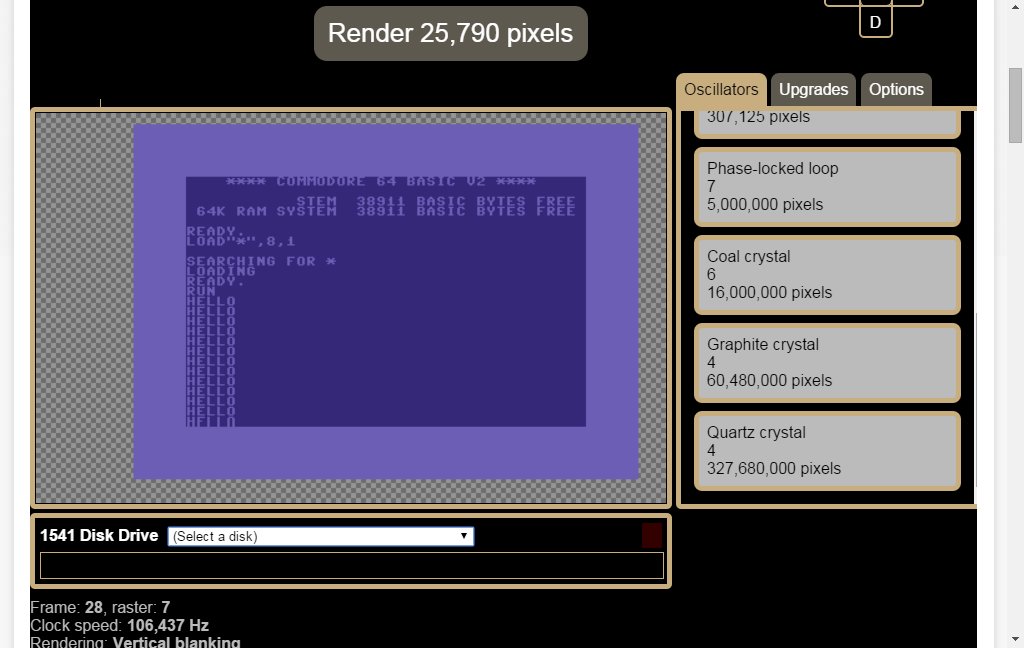
Task: Click the Commodore 64 emulator screen
Action: [x=351, y=308]
